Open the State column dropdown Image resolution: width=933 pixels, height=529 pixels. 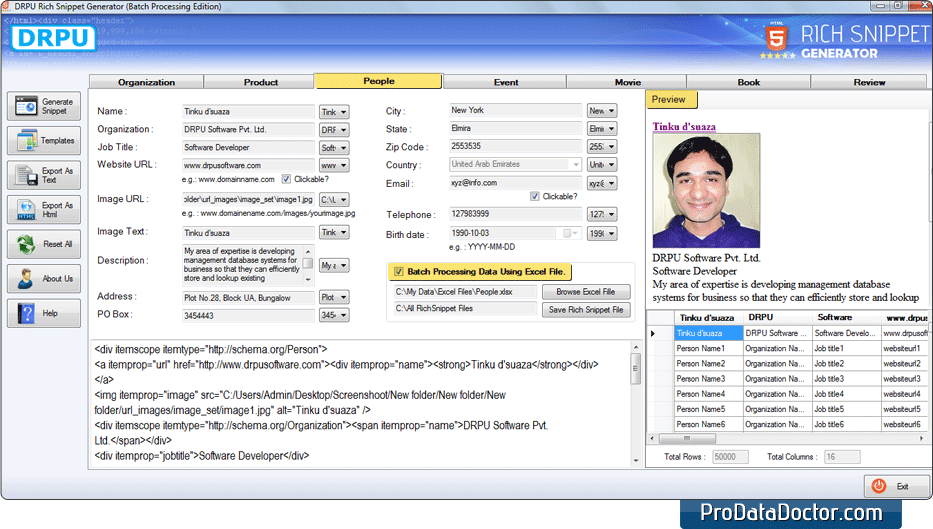[x=602, y=129]
